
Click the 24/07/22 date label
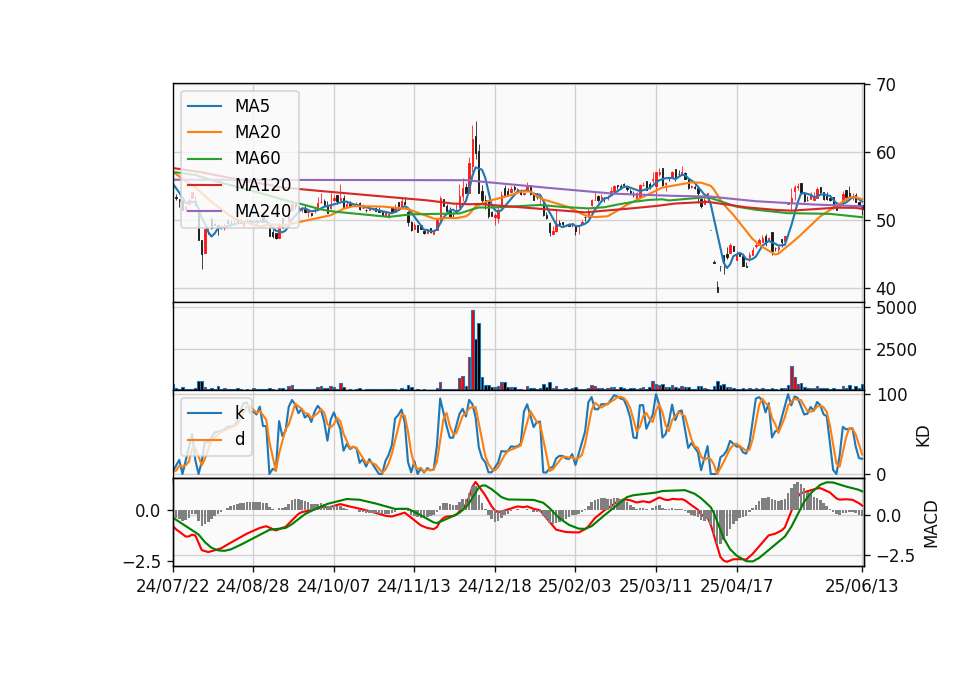[173, 586]
